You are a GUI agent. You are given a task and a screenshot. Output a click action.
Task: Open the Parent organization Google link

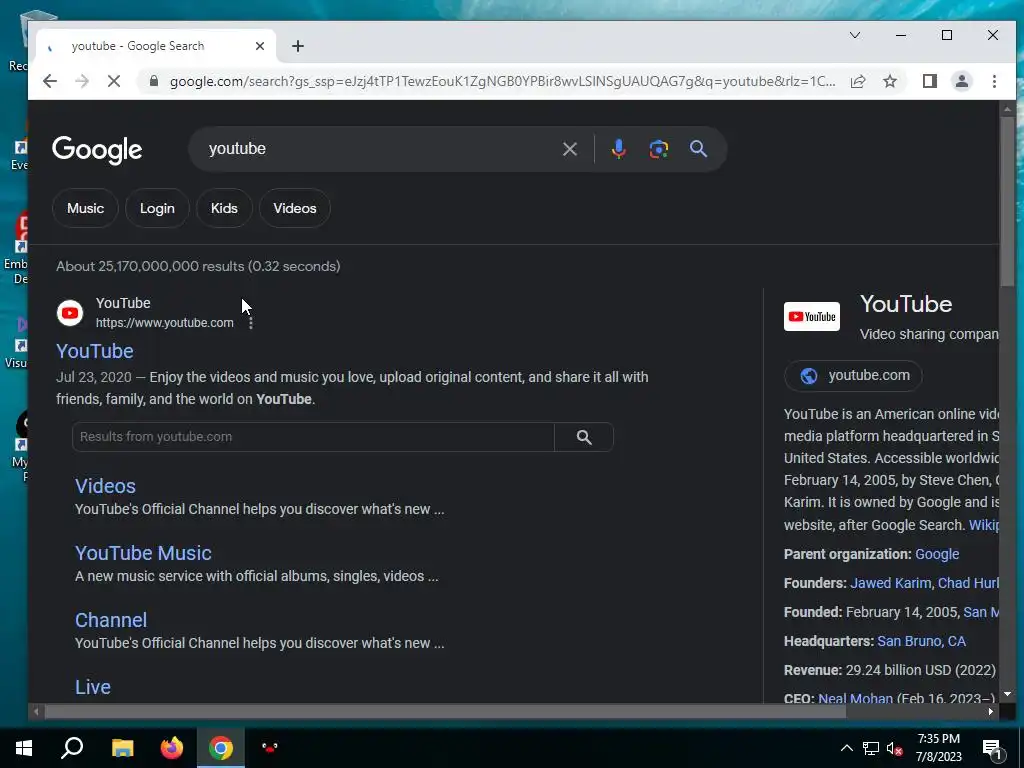point(937,554)
